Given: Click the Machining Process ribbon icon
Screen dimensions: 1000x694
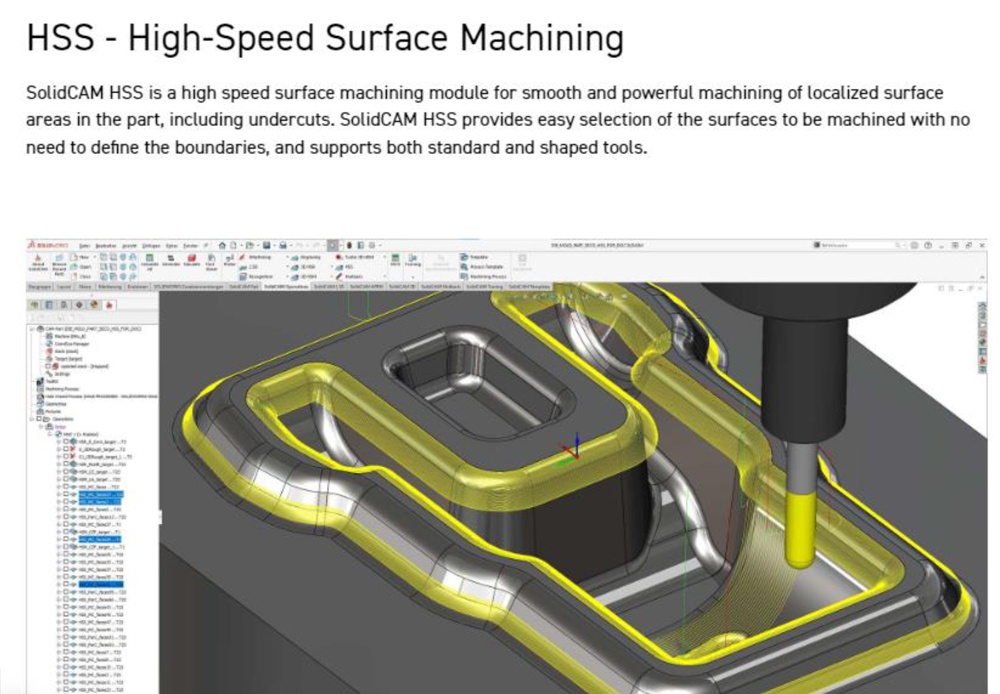Looking at the screenshot, I should (x=464, y=276).
